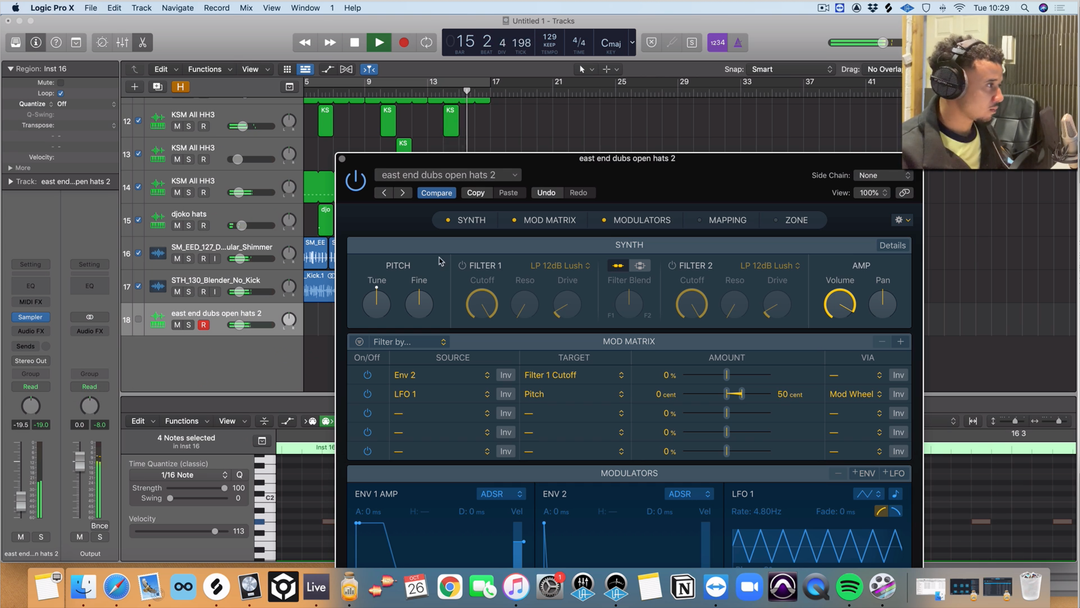
Task: Click the Details button in Synth section
Action: click(x=892, y=245)
